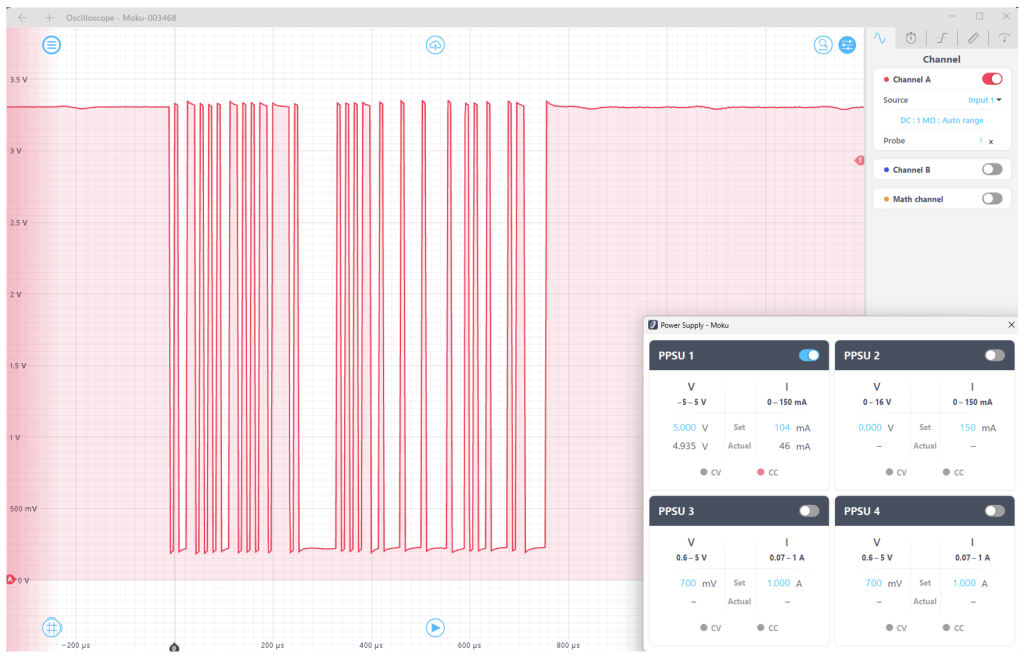Enable the Channel B toggle
Image resolution: width=1024 pixels, height=659 pixels.
coord(992,169)
